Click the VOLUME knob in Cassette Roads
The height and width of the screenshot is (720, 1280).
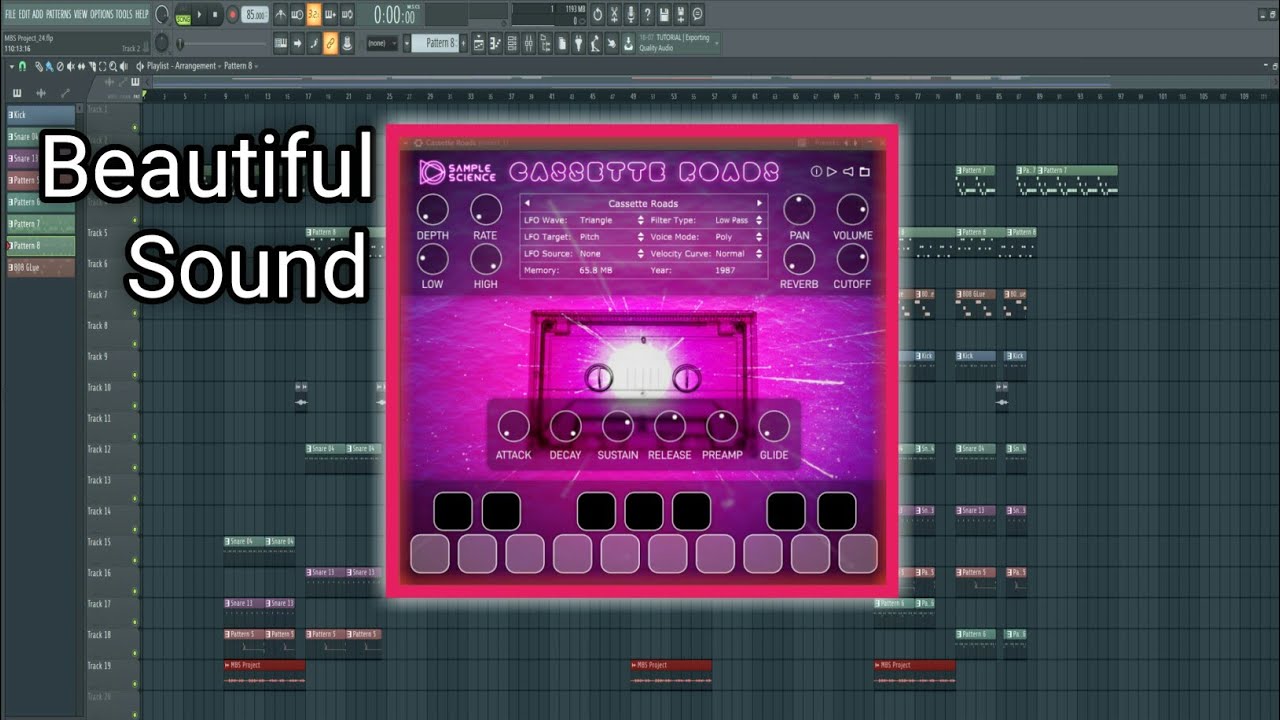pyautogui.click(x=852, y=210)
